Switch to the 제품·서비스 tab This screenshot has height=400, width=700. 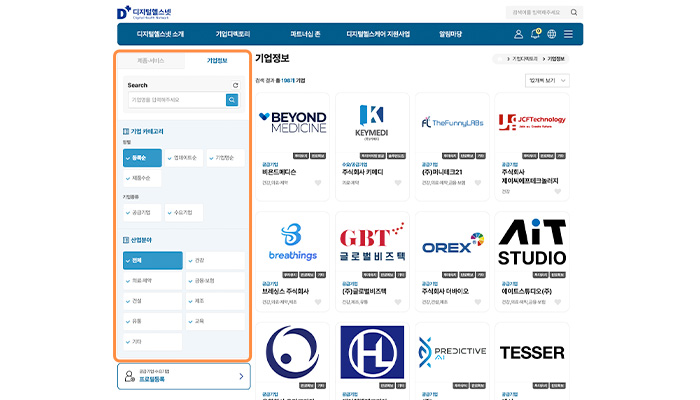click(x=150, y=60)
